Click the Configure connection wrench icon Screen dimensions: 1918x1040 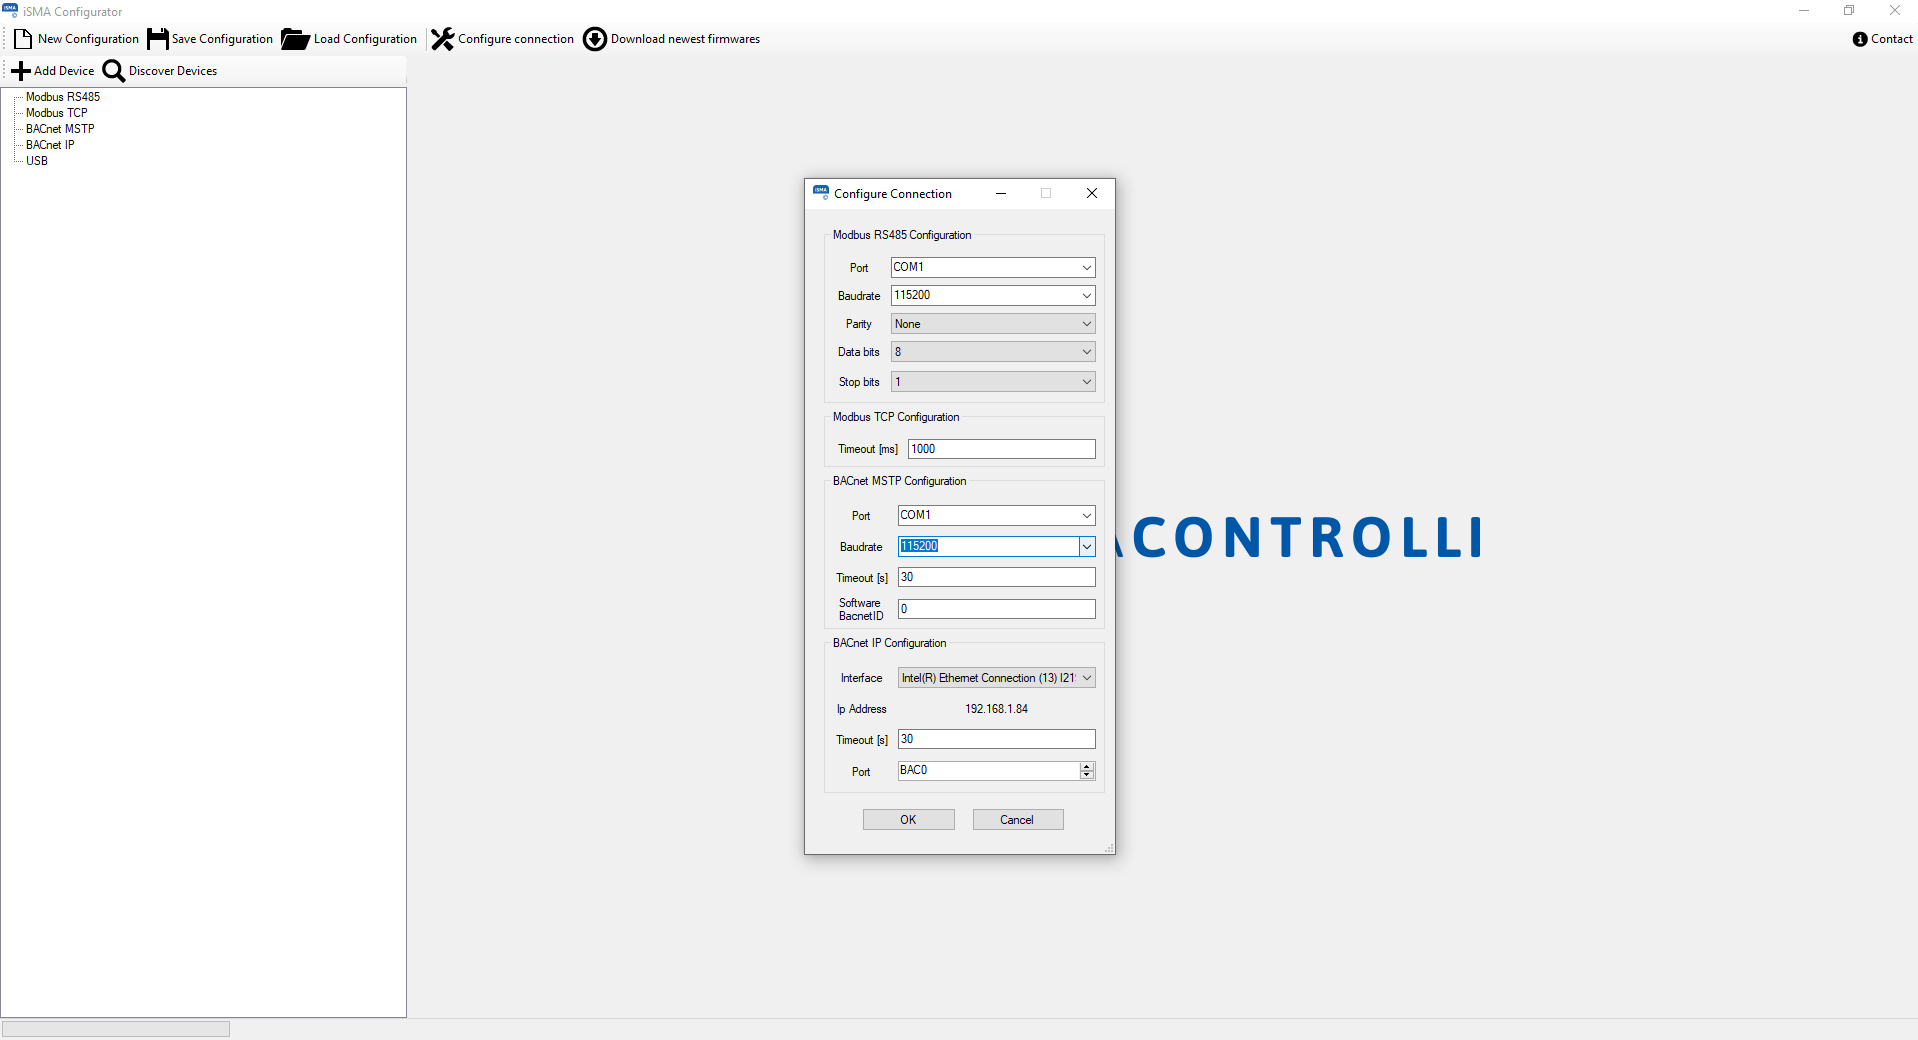point(442,39)
